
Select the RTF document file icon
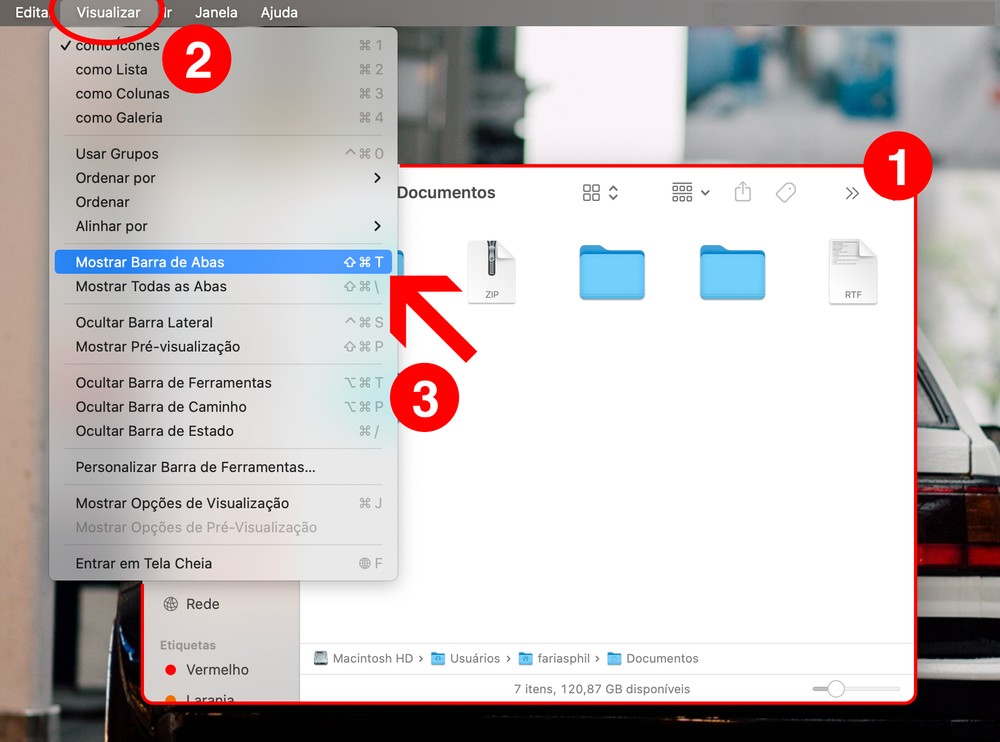(x=852, y=272)
